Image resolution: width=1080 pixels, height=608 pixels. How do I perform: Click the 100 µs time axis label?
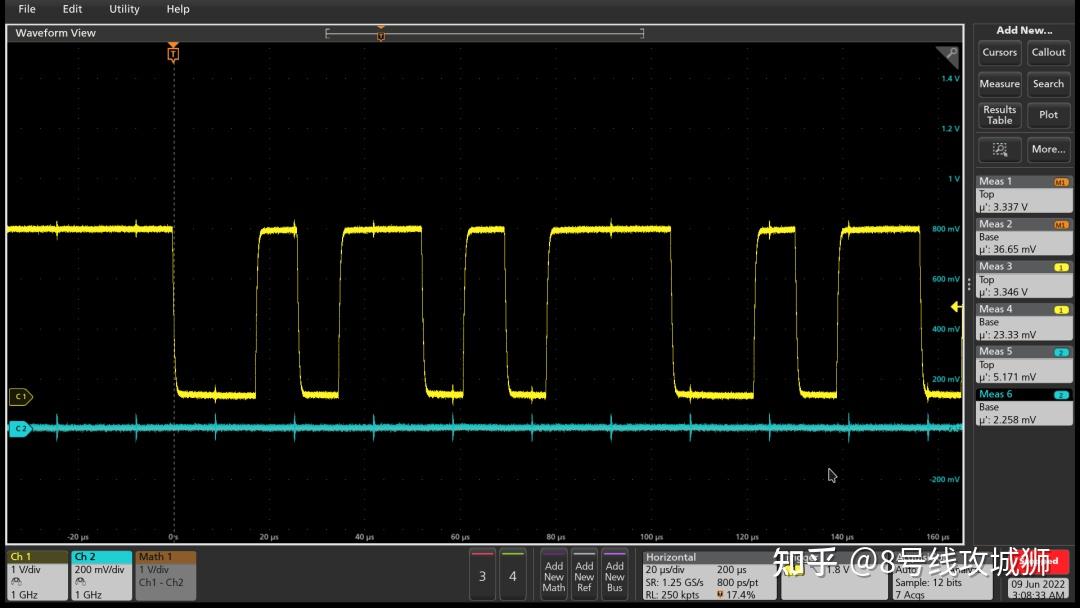coord(651,536)
